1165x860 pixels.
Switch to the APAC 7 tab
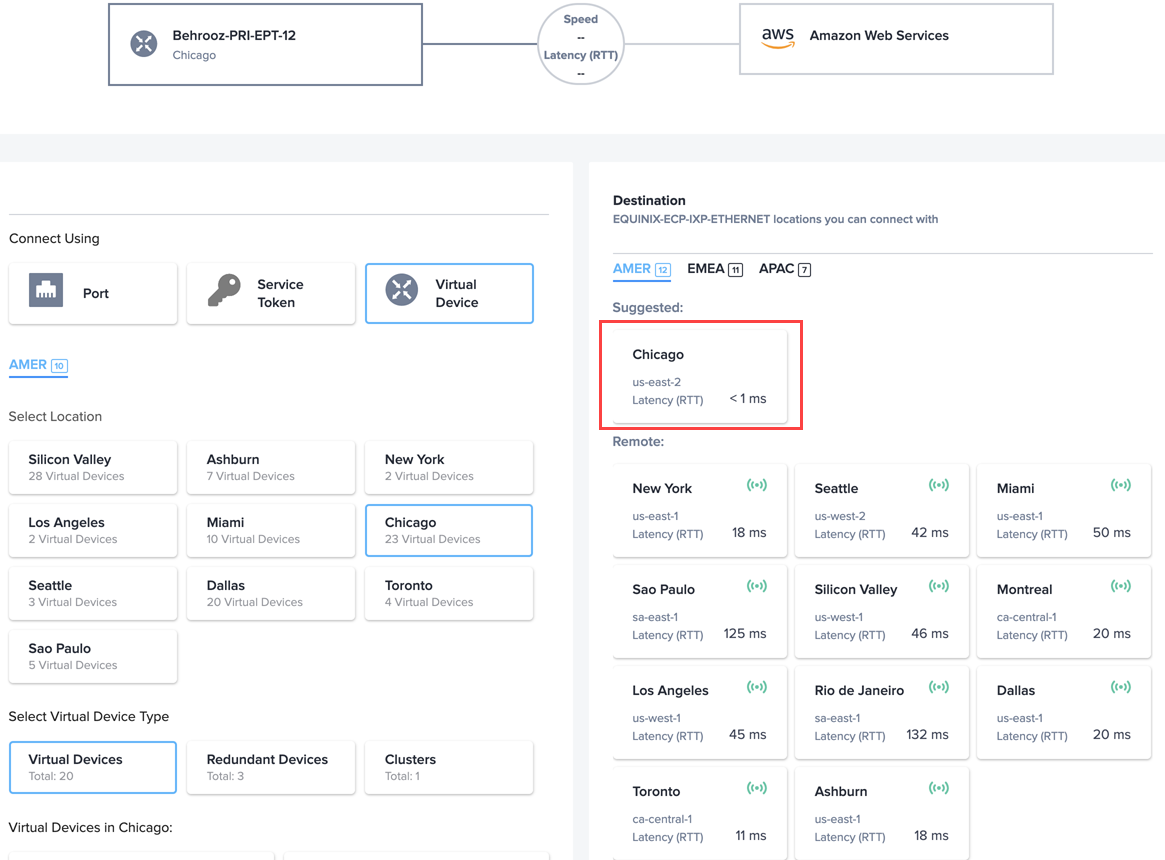click(x=785, y=269)
